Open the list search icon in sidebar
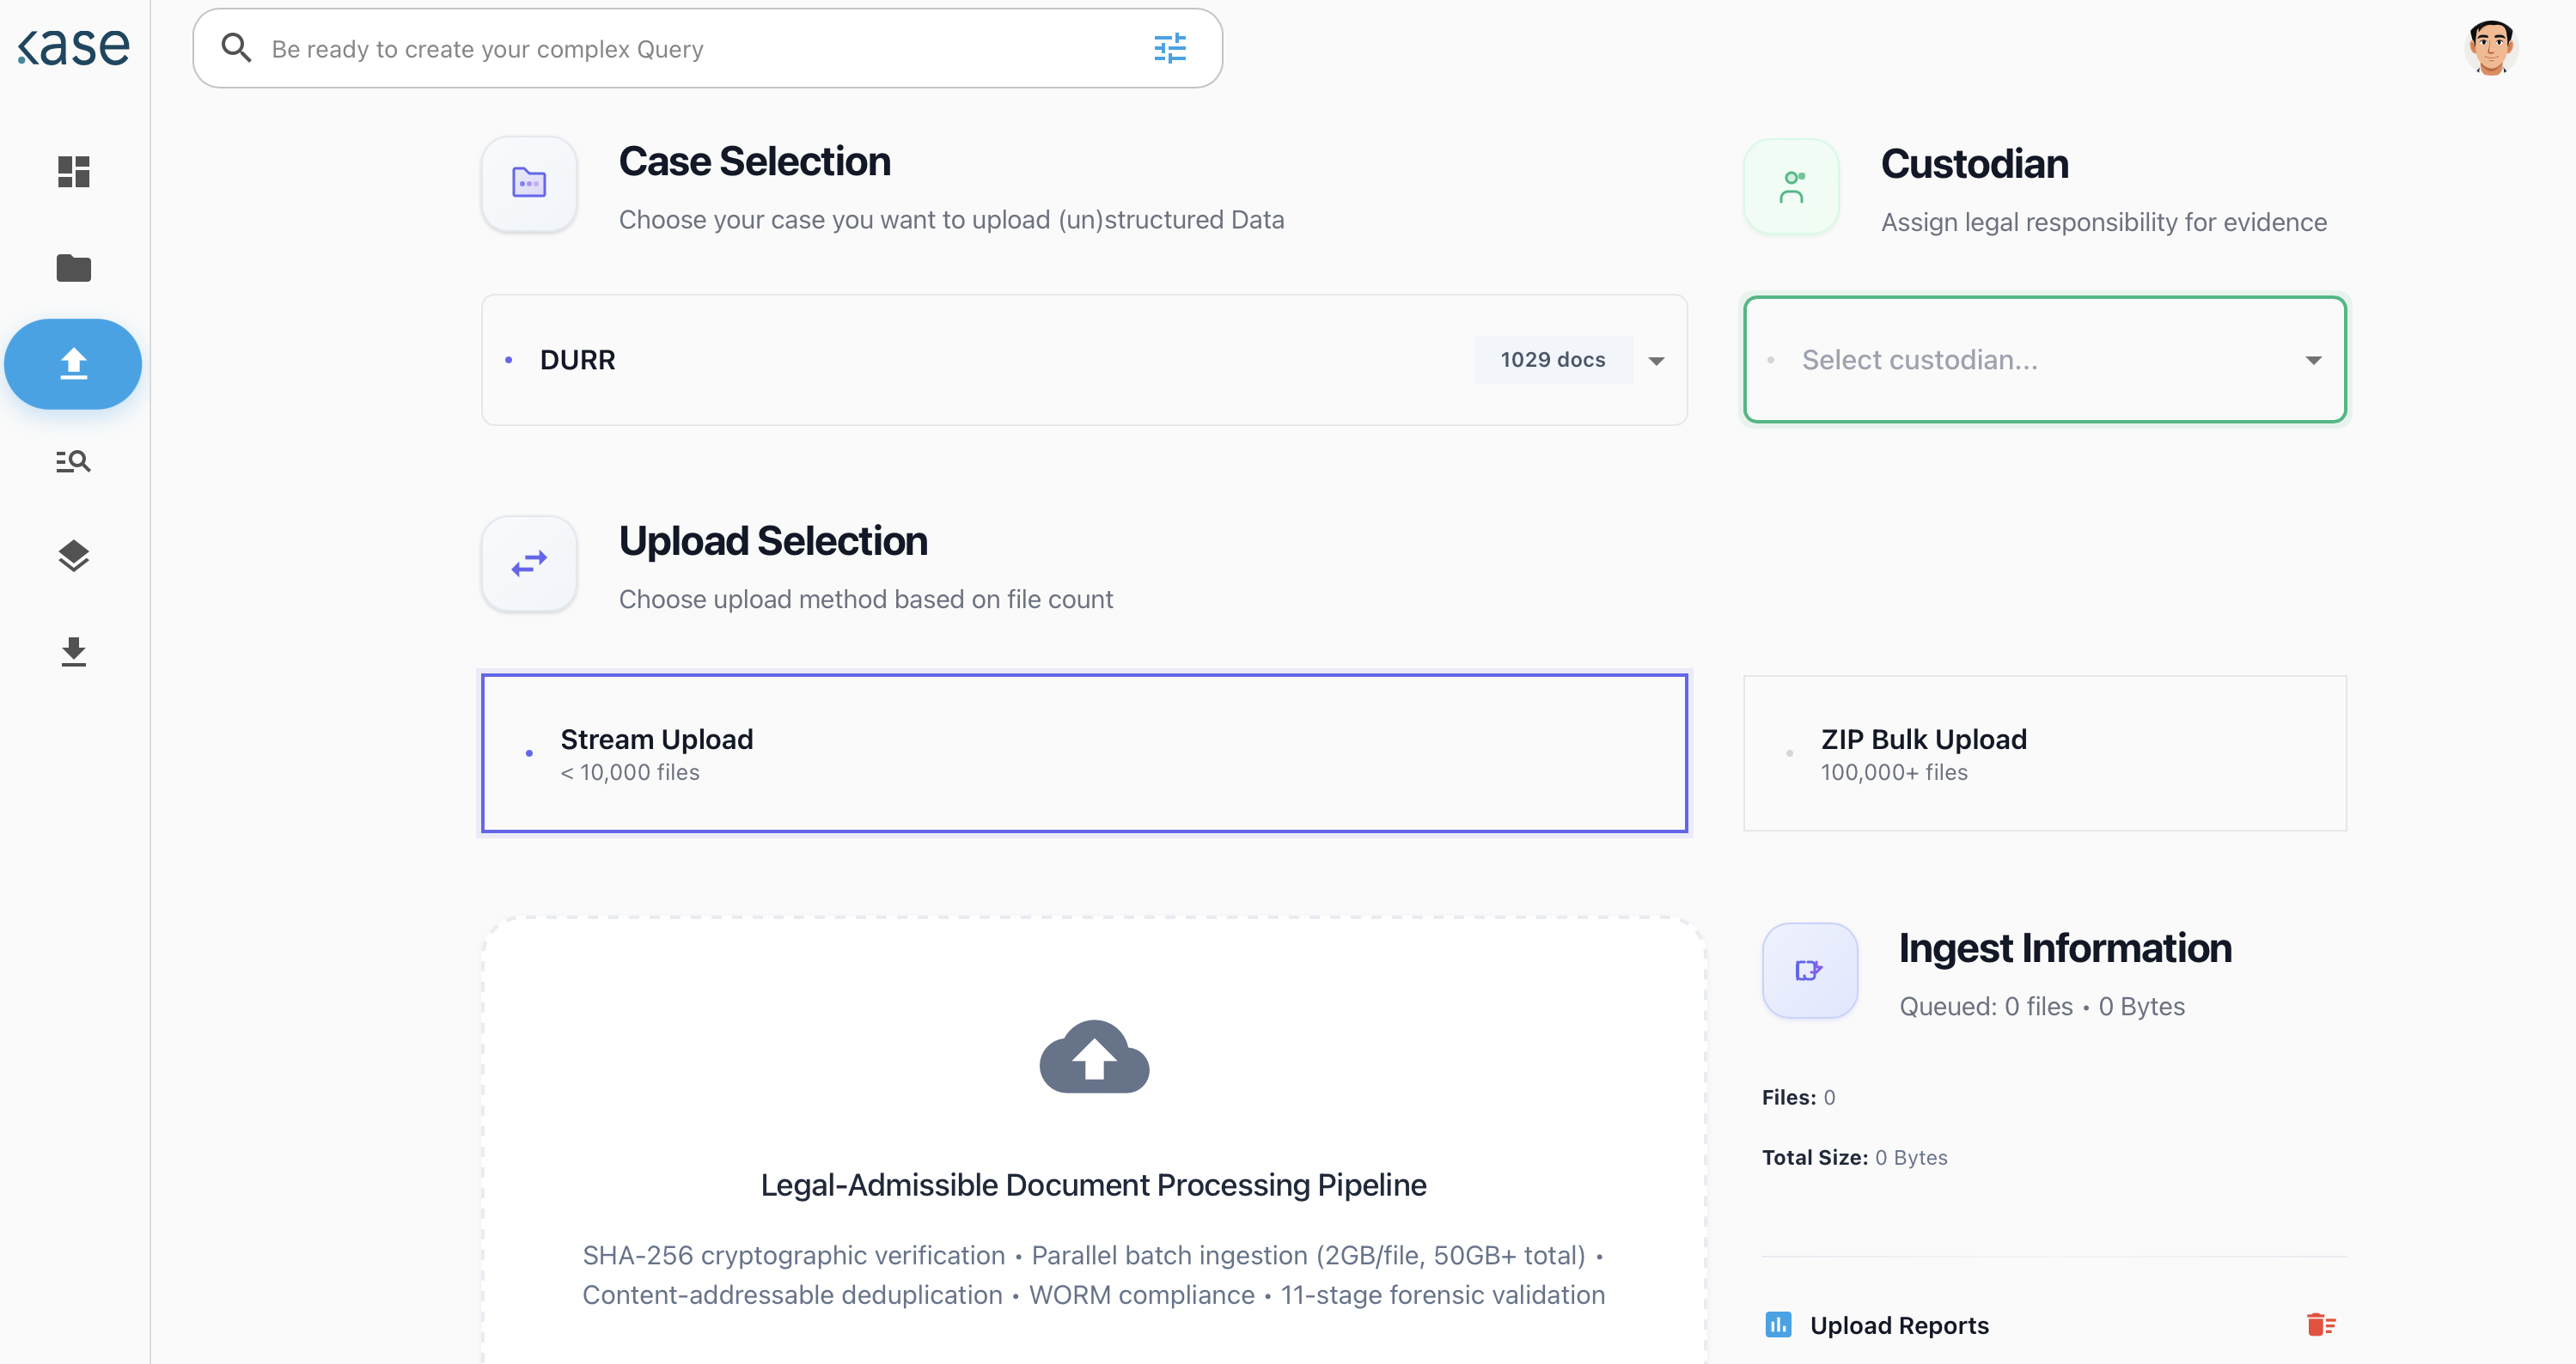 point(73,461)
